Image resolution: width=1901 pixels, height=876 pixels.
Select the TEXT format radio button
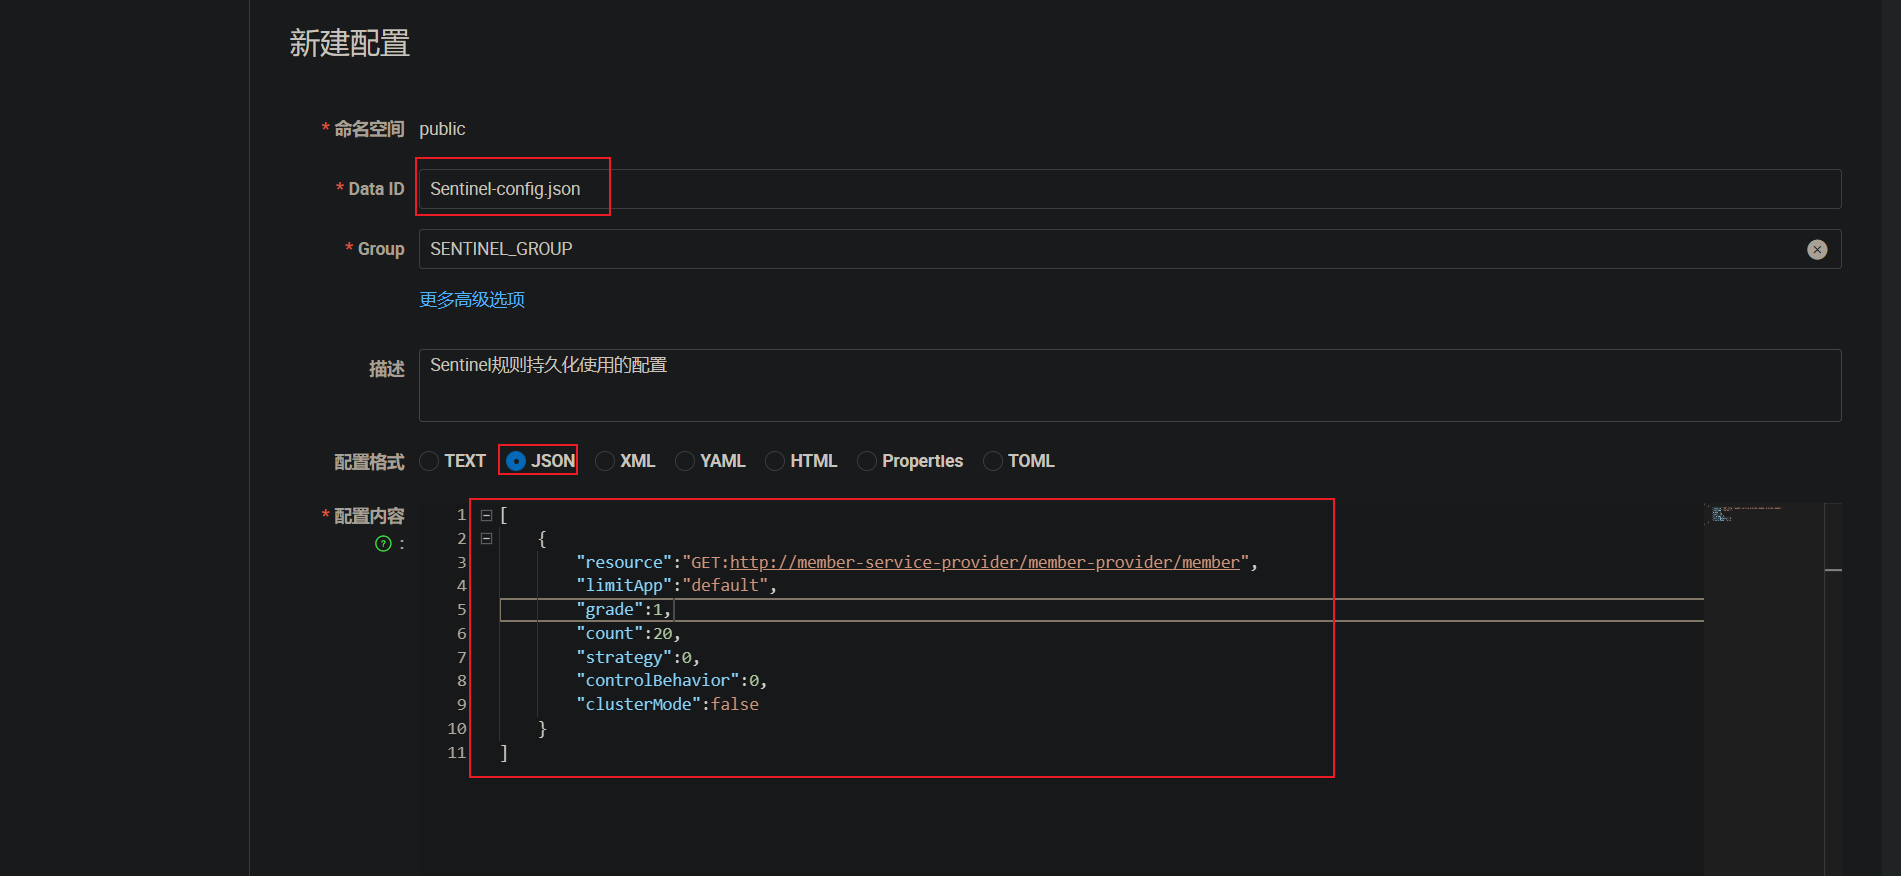(x=430, y=461)
